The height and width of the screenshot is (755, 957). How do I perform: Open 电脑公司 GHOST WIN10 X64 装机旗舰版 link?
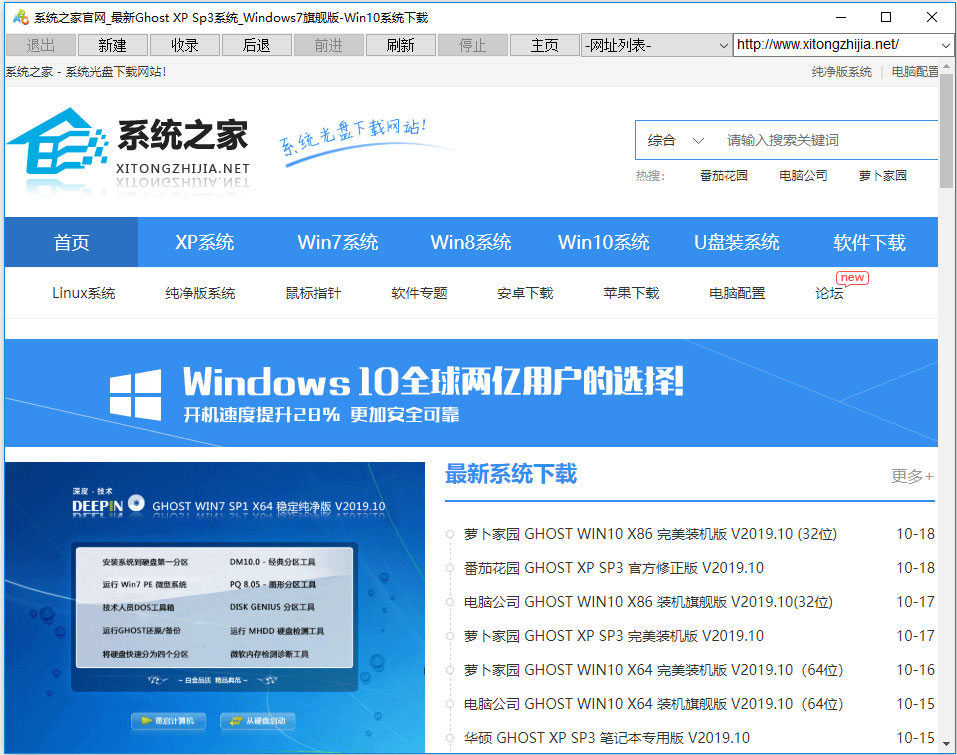coord(653,704)
